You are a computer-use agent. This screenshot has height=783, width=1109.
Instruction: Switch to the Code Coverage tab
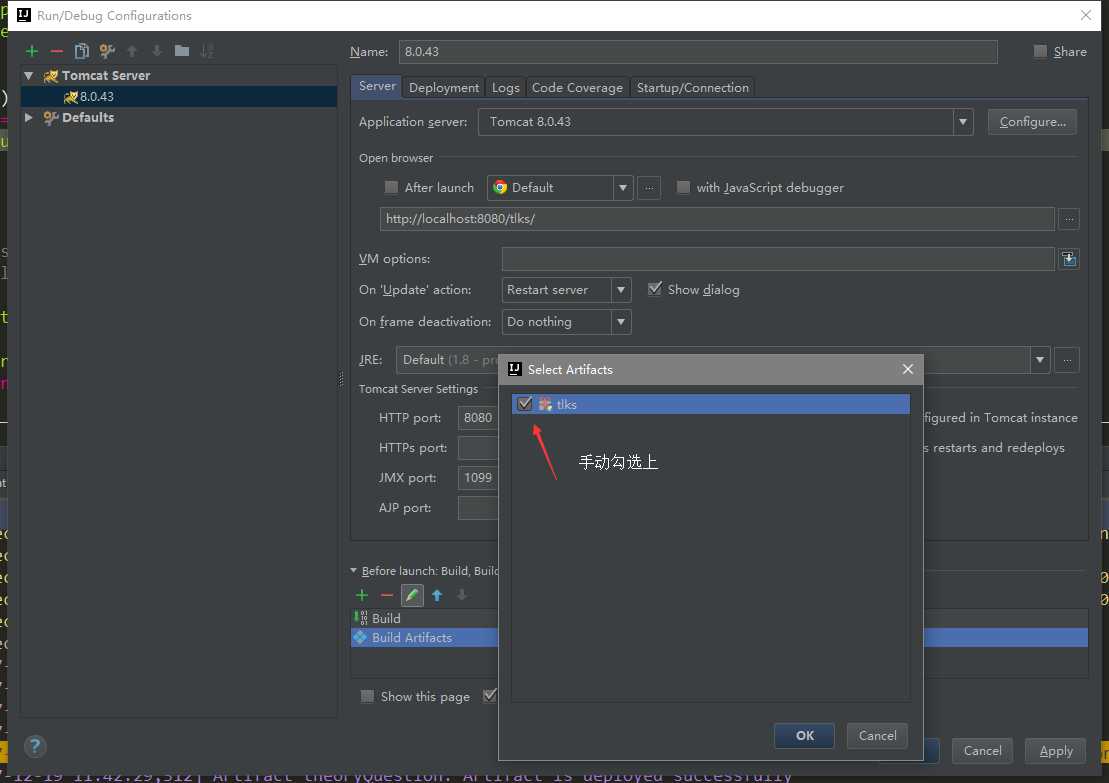point(577,88)
